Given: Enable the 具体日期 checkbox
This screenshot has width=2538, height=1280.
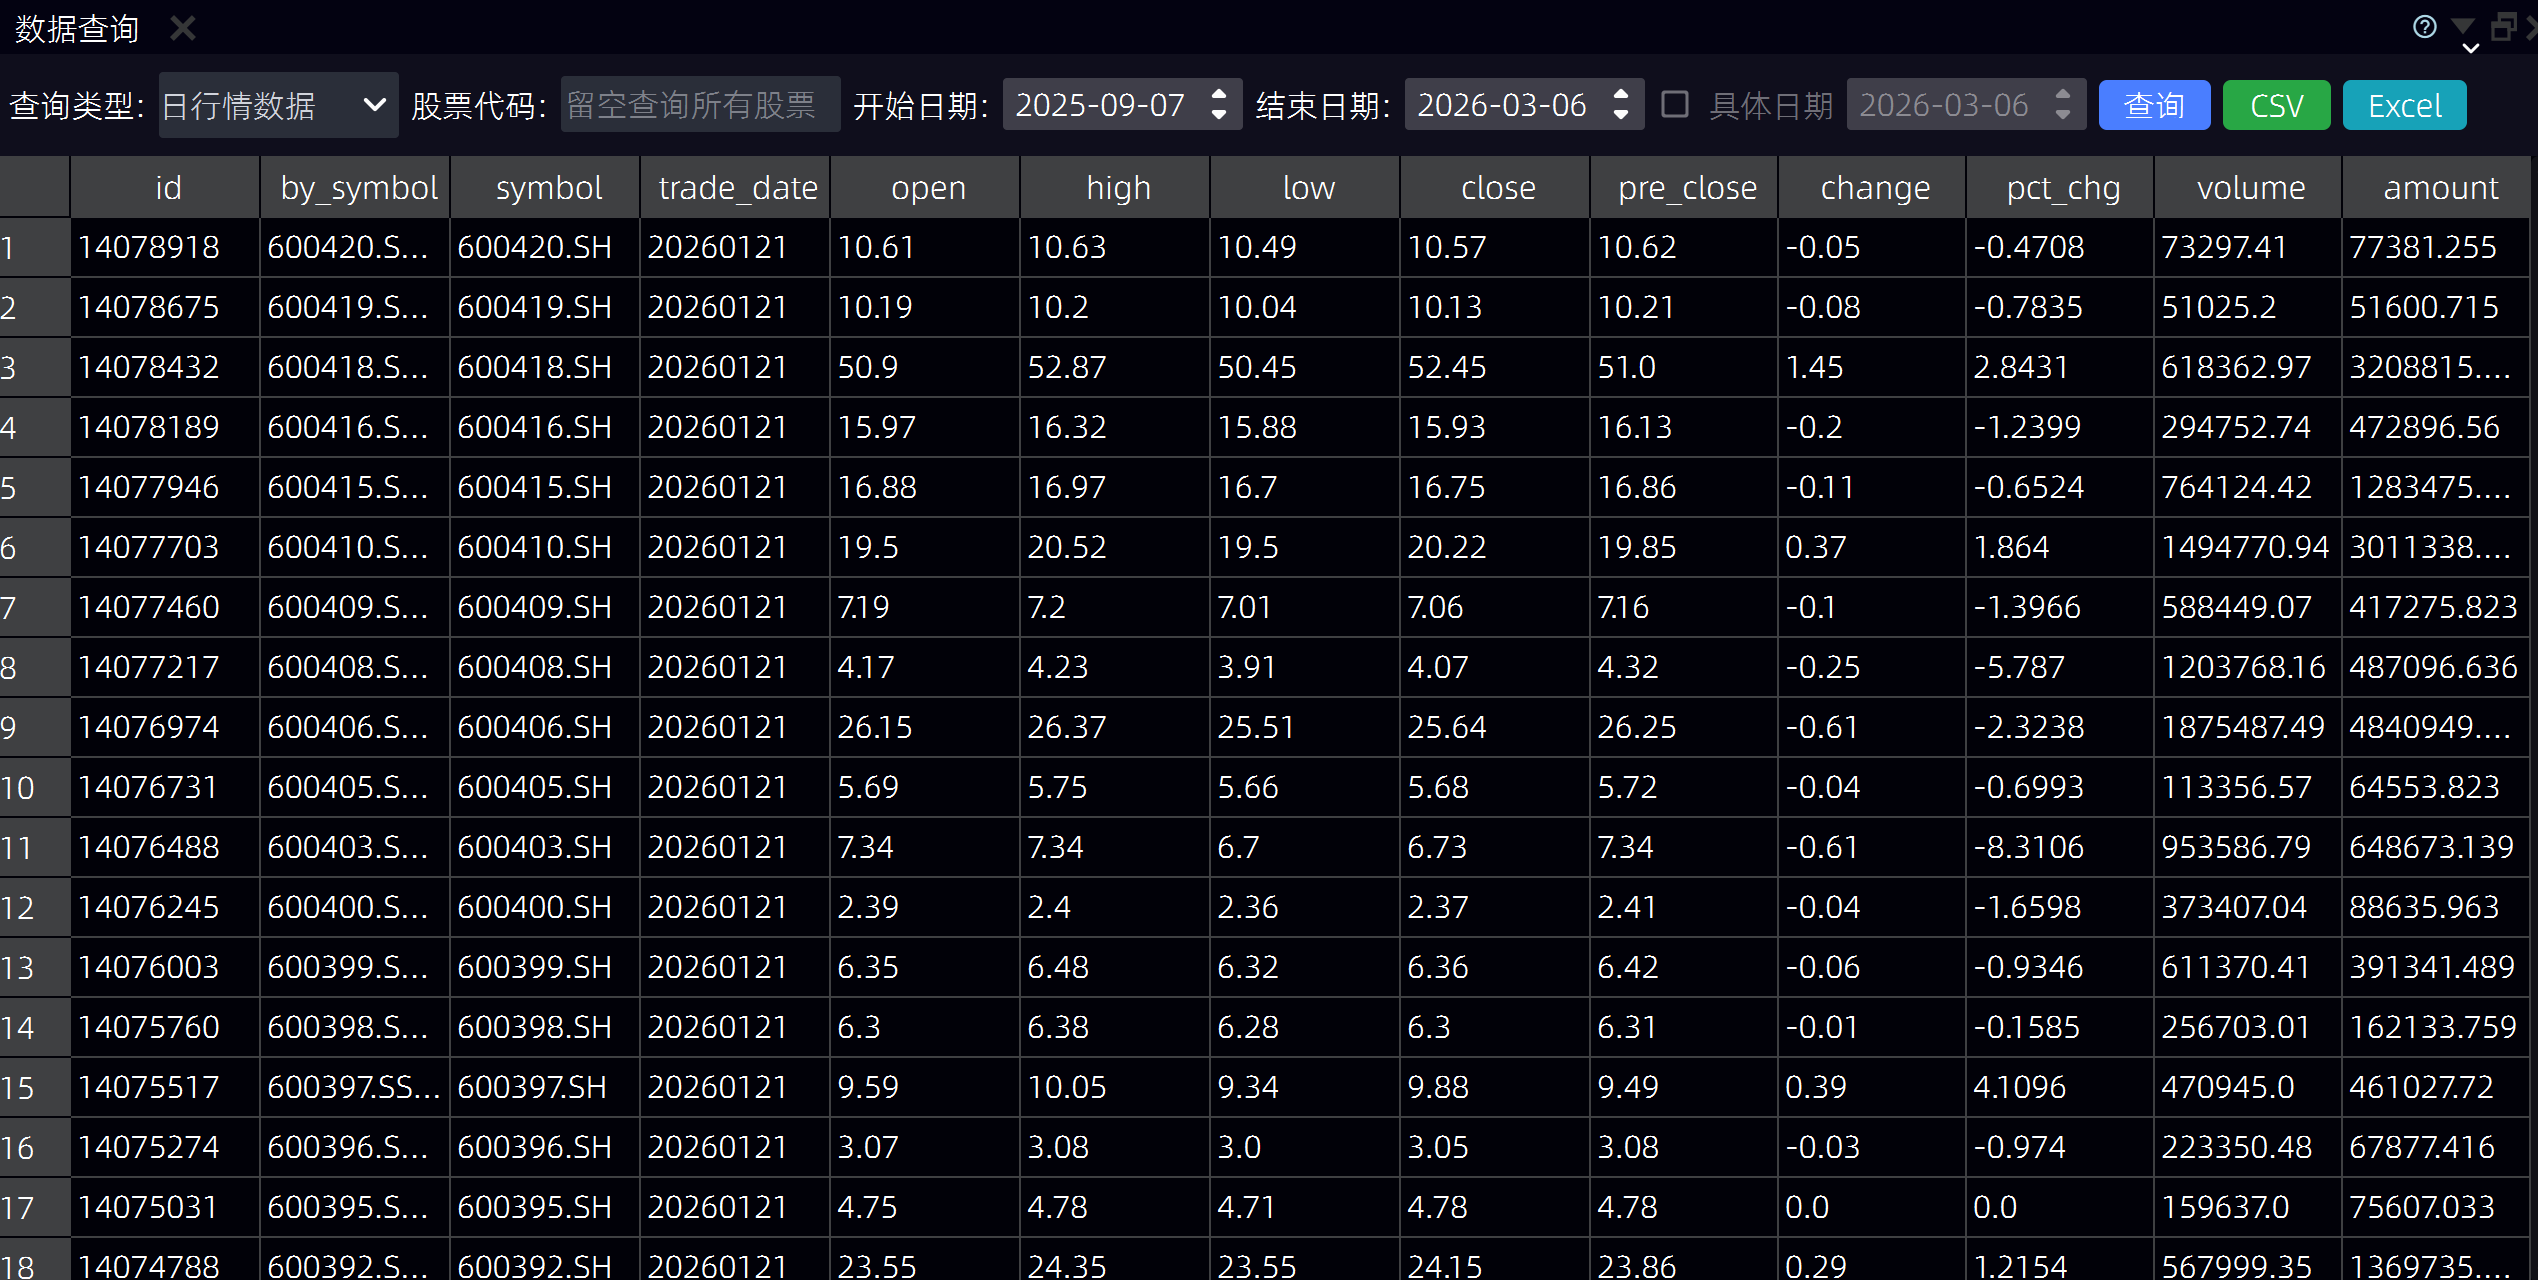Looking at the screenshot, I should coord(1675,104).
